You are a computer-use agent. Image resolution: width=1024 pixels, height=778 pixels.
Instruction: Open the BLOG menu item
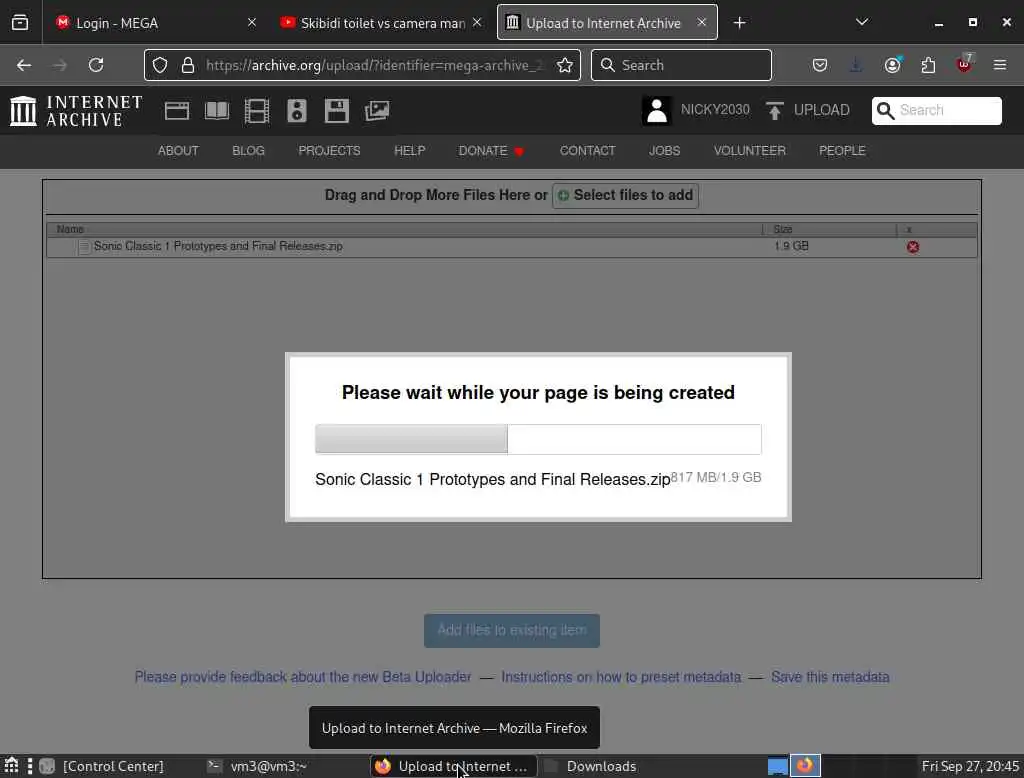[x=248, y=151]
